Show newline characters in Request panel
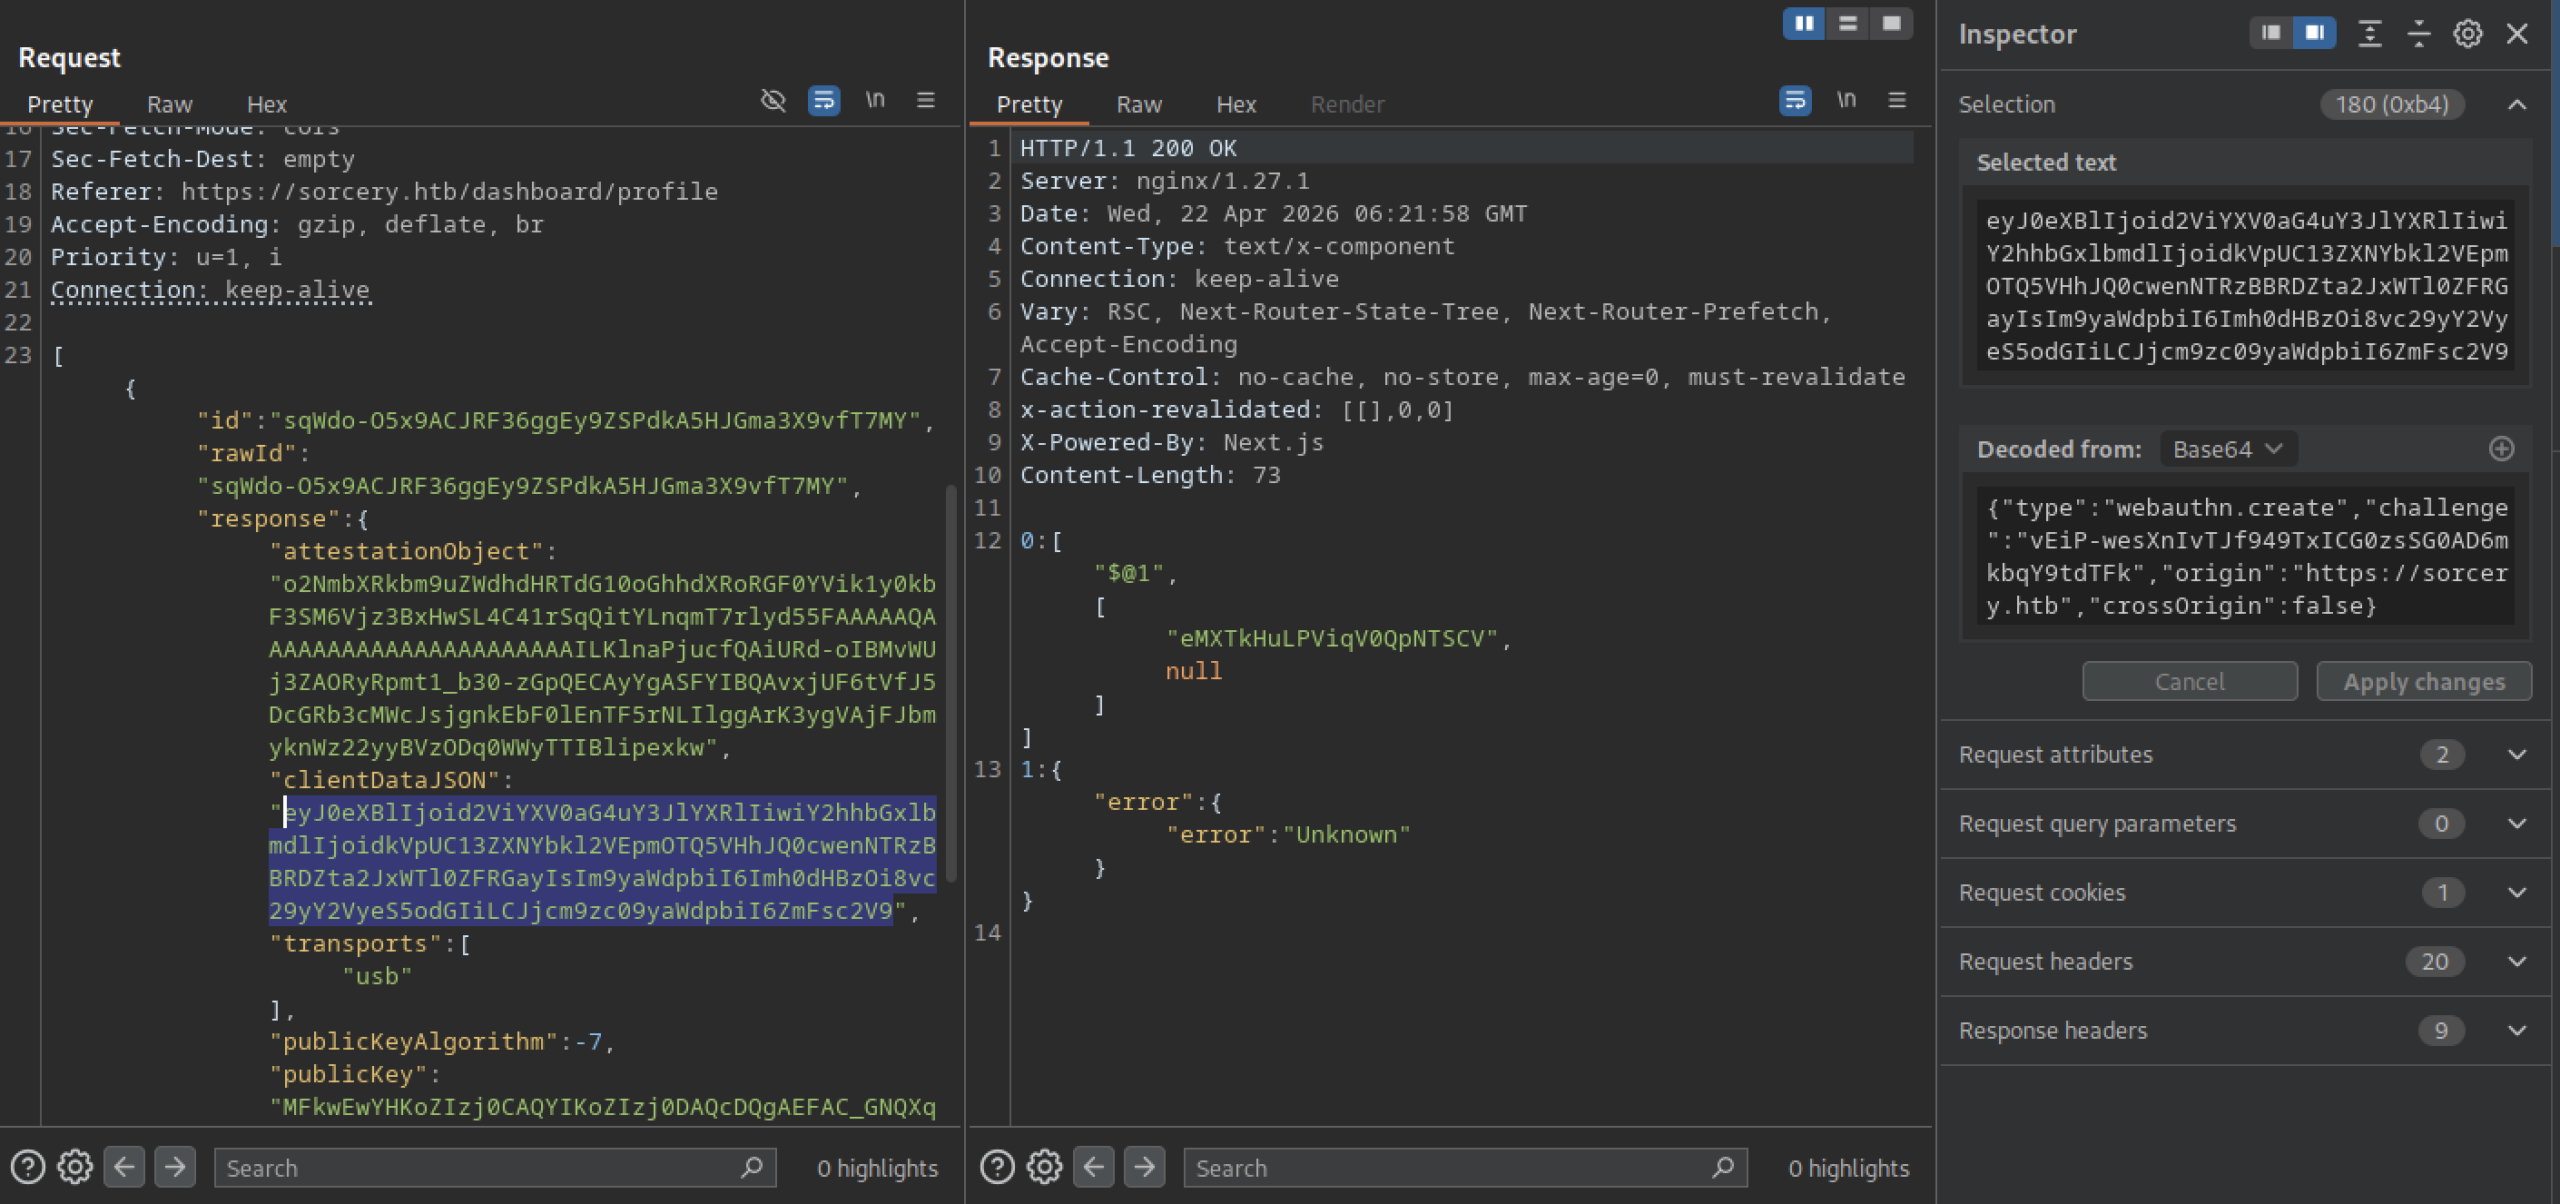The image size is (2560, 1204). pos(875,100)
